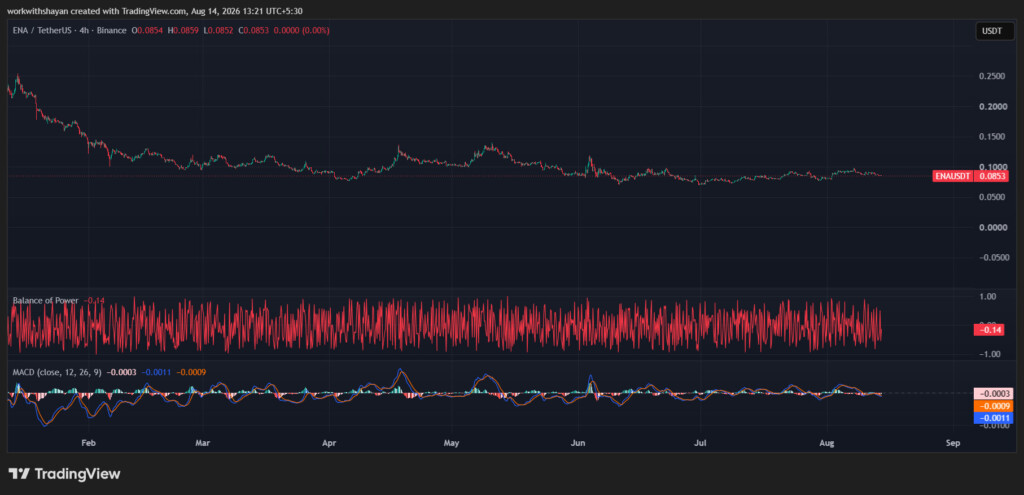Click the red ENAUSDT symbol tag
This screenshot has height=495, width=1024.
pos(953,176)
